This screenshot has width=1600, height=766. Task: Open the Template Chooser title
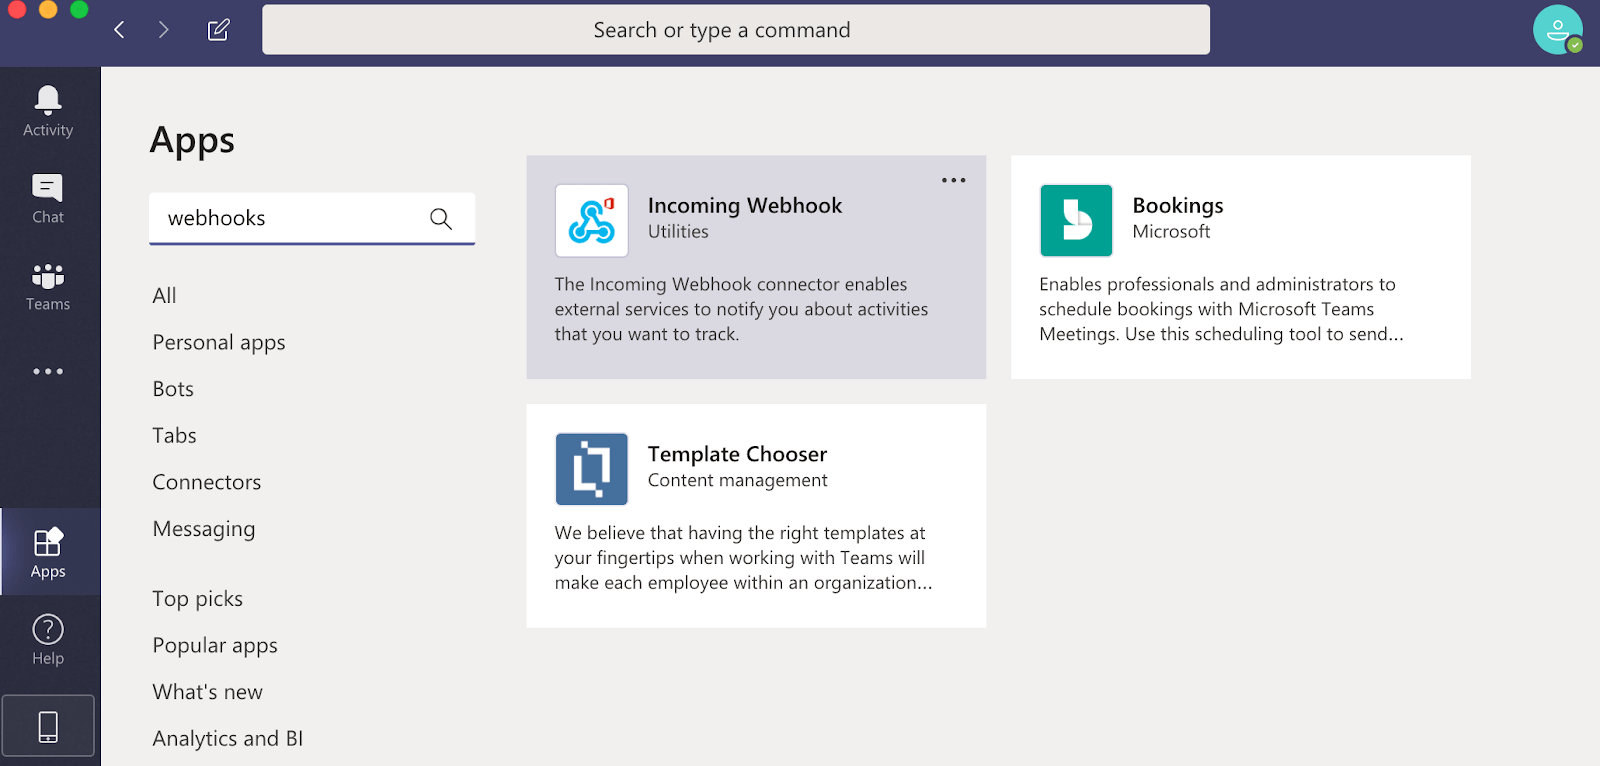tap(737, 454)
